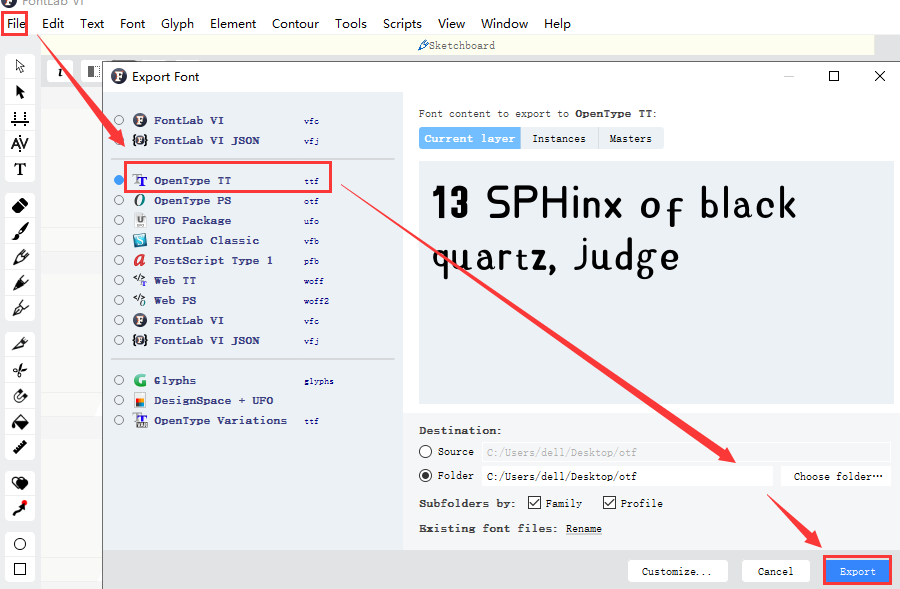900x589 pixels.
Task: Choose the Web TT woff radio button
Action: click(x=119, y=280)
